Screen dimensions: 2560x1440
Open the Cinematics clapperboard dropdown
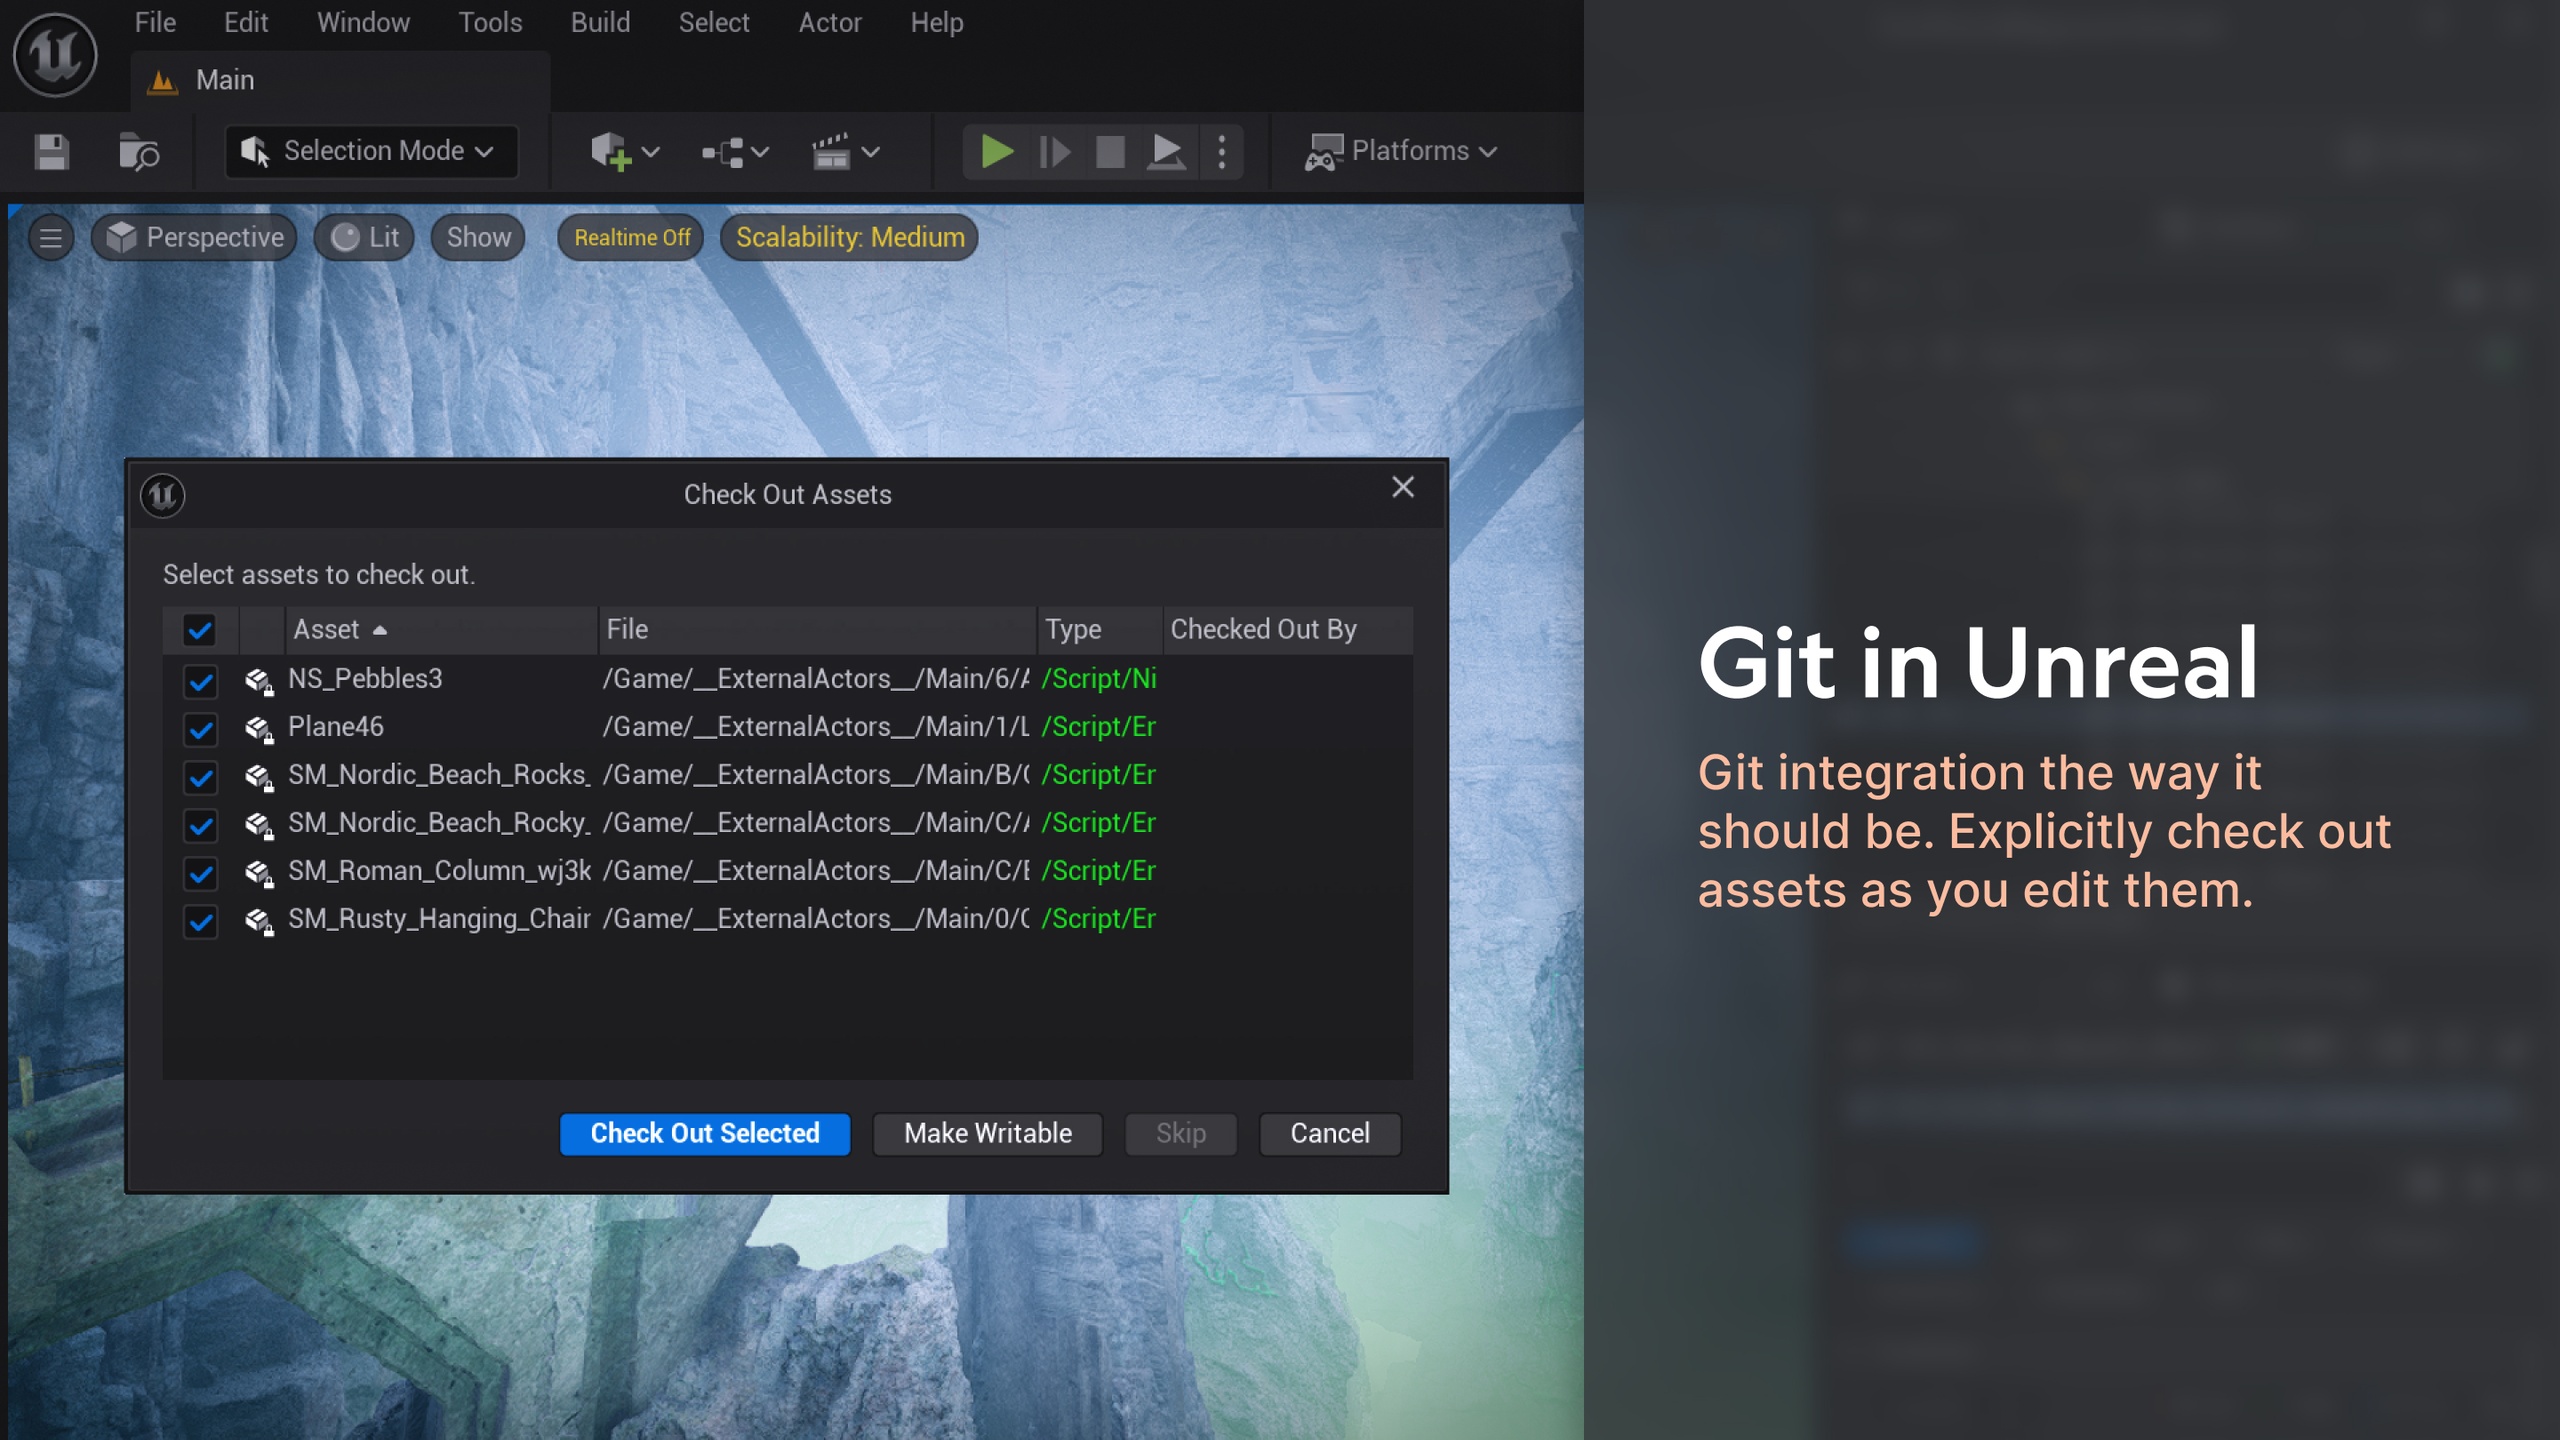[x=846, y=152]
